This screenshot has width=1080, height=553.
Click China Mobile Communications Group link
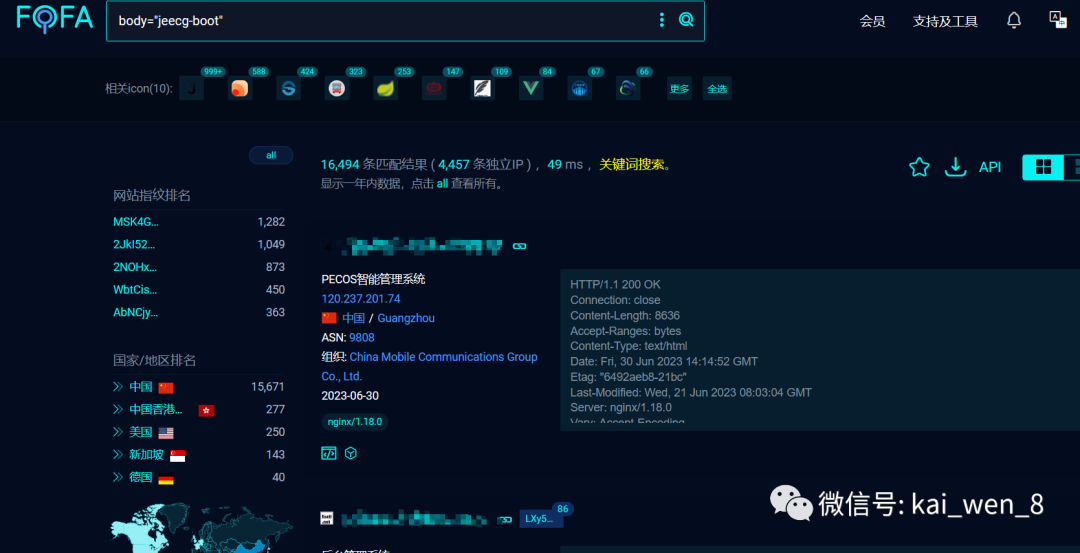pyautogui.click(x=429, y=366)
